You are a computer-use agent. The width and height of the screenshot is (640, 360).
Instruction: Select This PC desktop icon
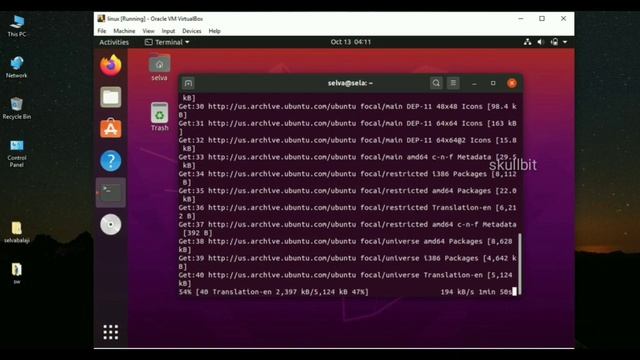click(x=17, y=26)
